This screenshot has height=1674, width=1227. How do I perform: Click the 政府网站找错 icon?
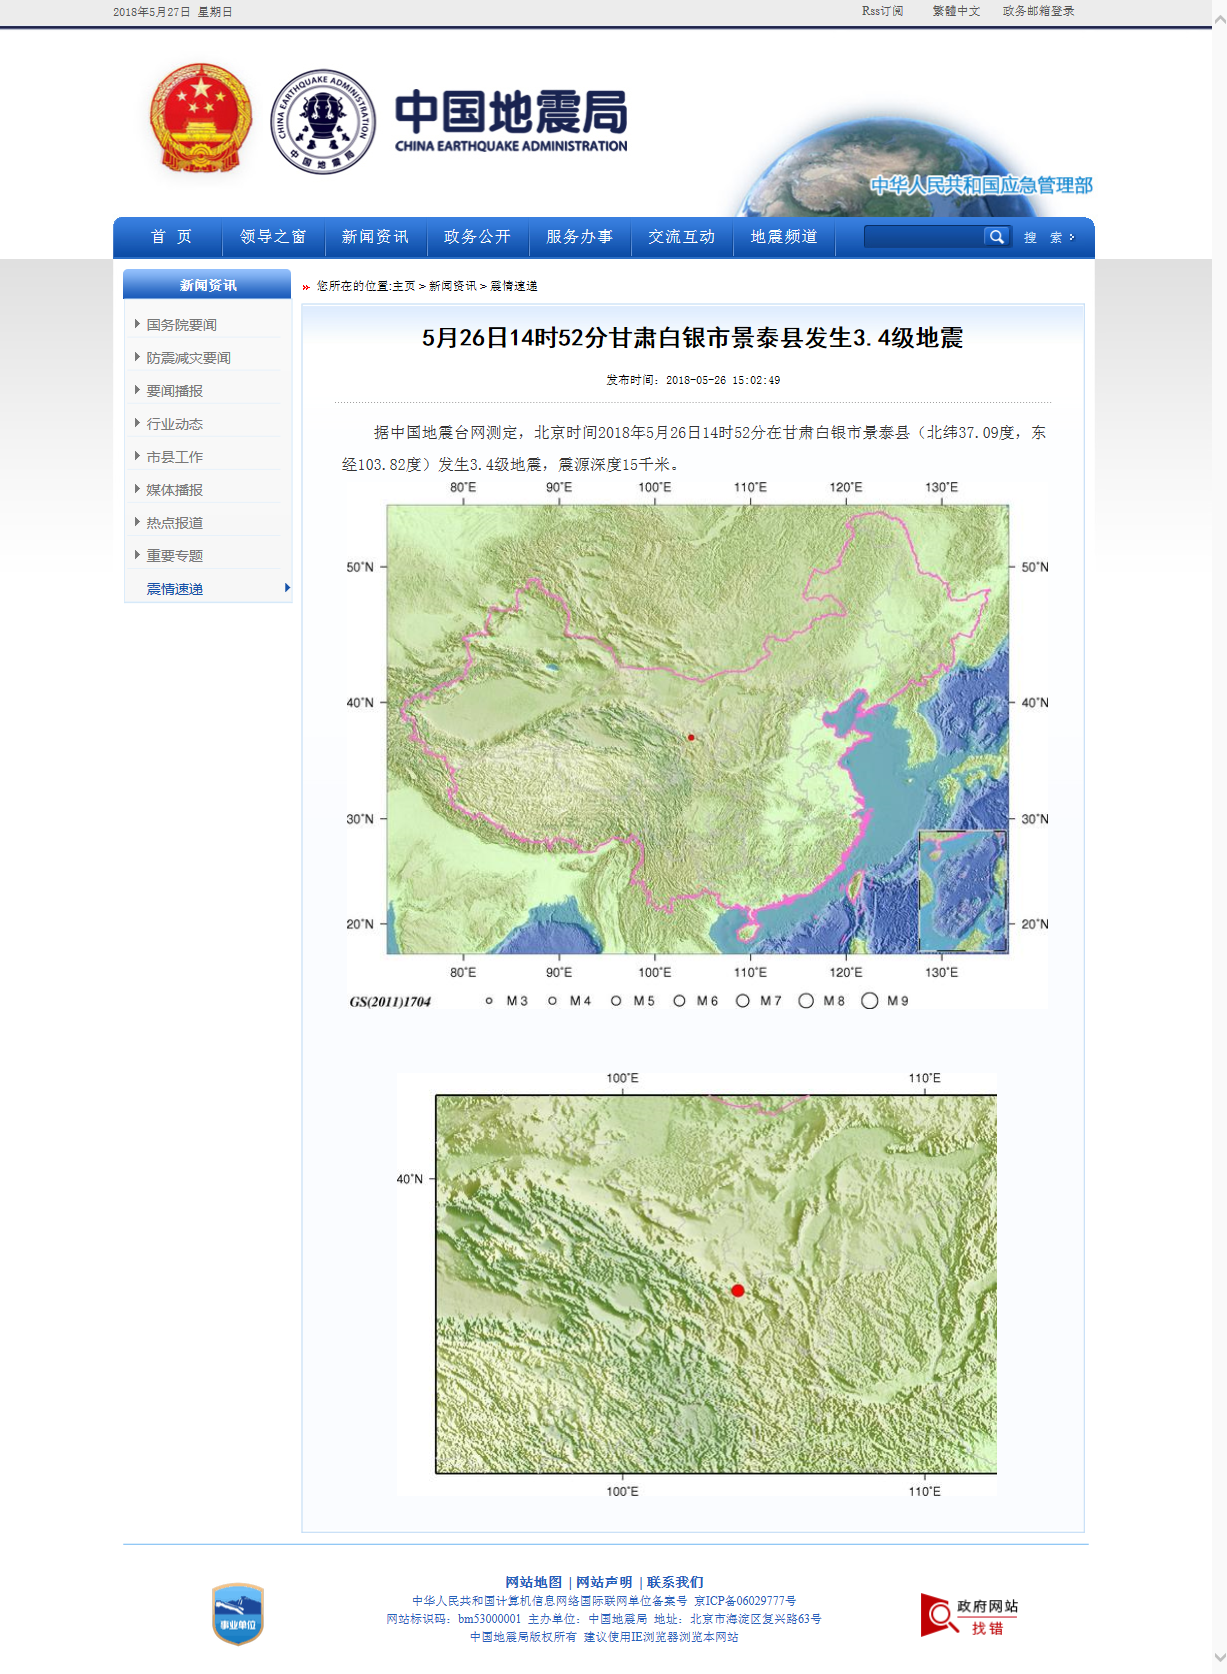coord(969,1616)
